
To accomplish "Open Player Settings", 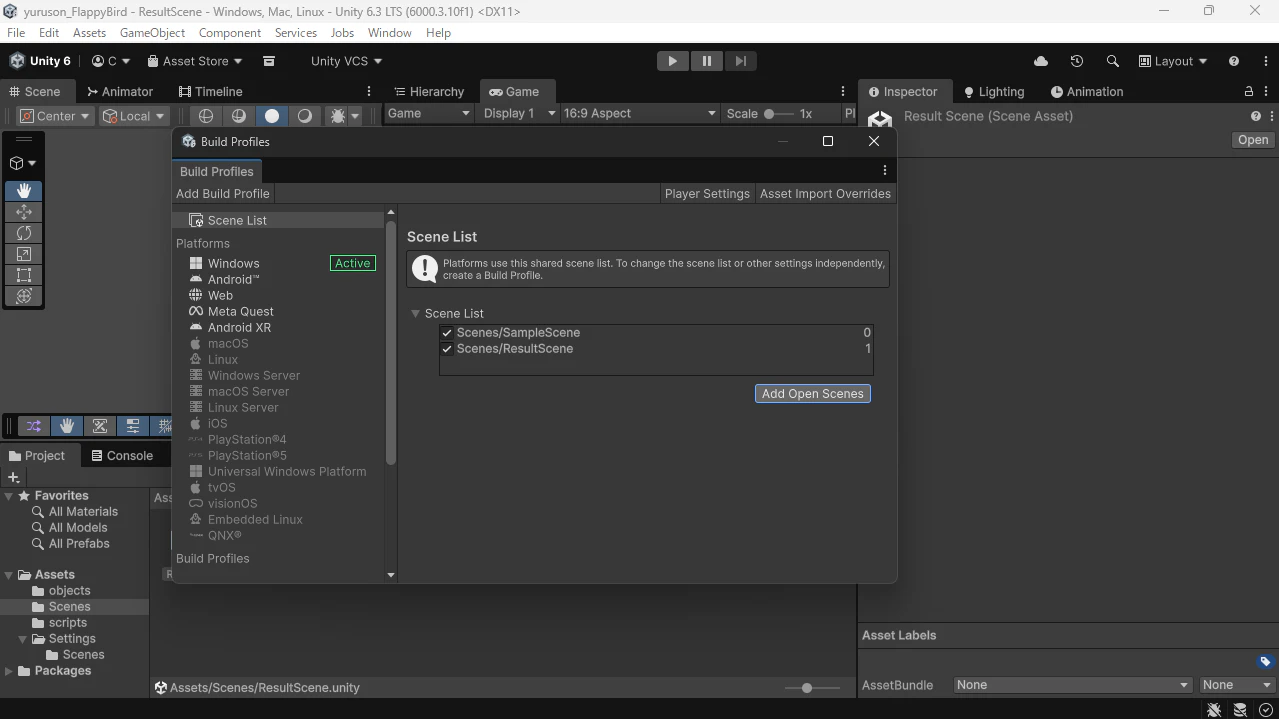I will (x=707, y=194).
